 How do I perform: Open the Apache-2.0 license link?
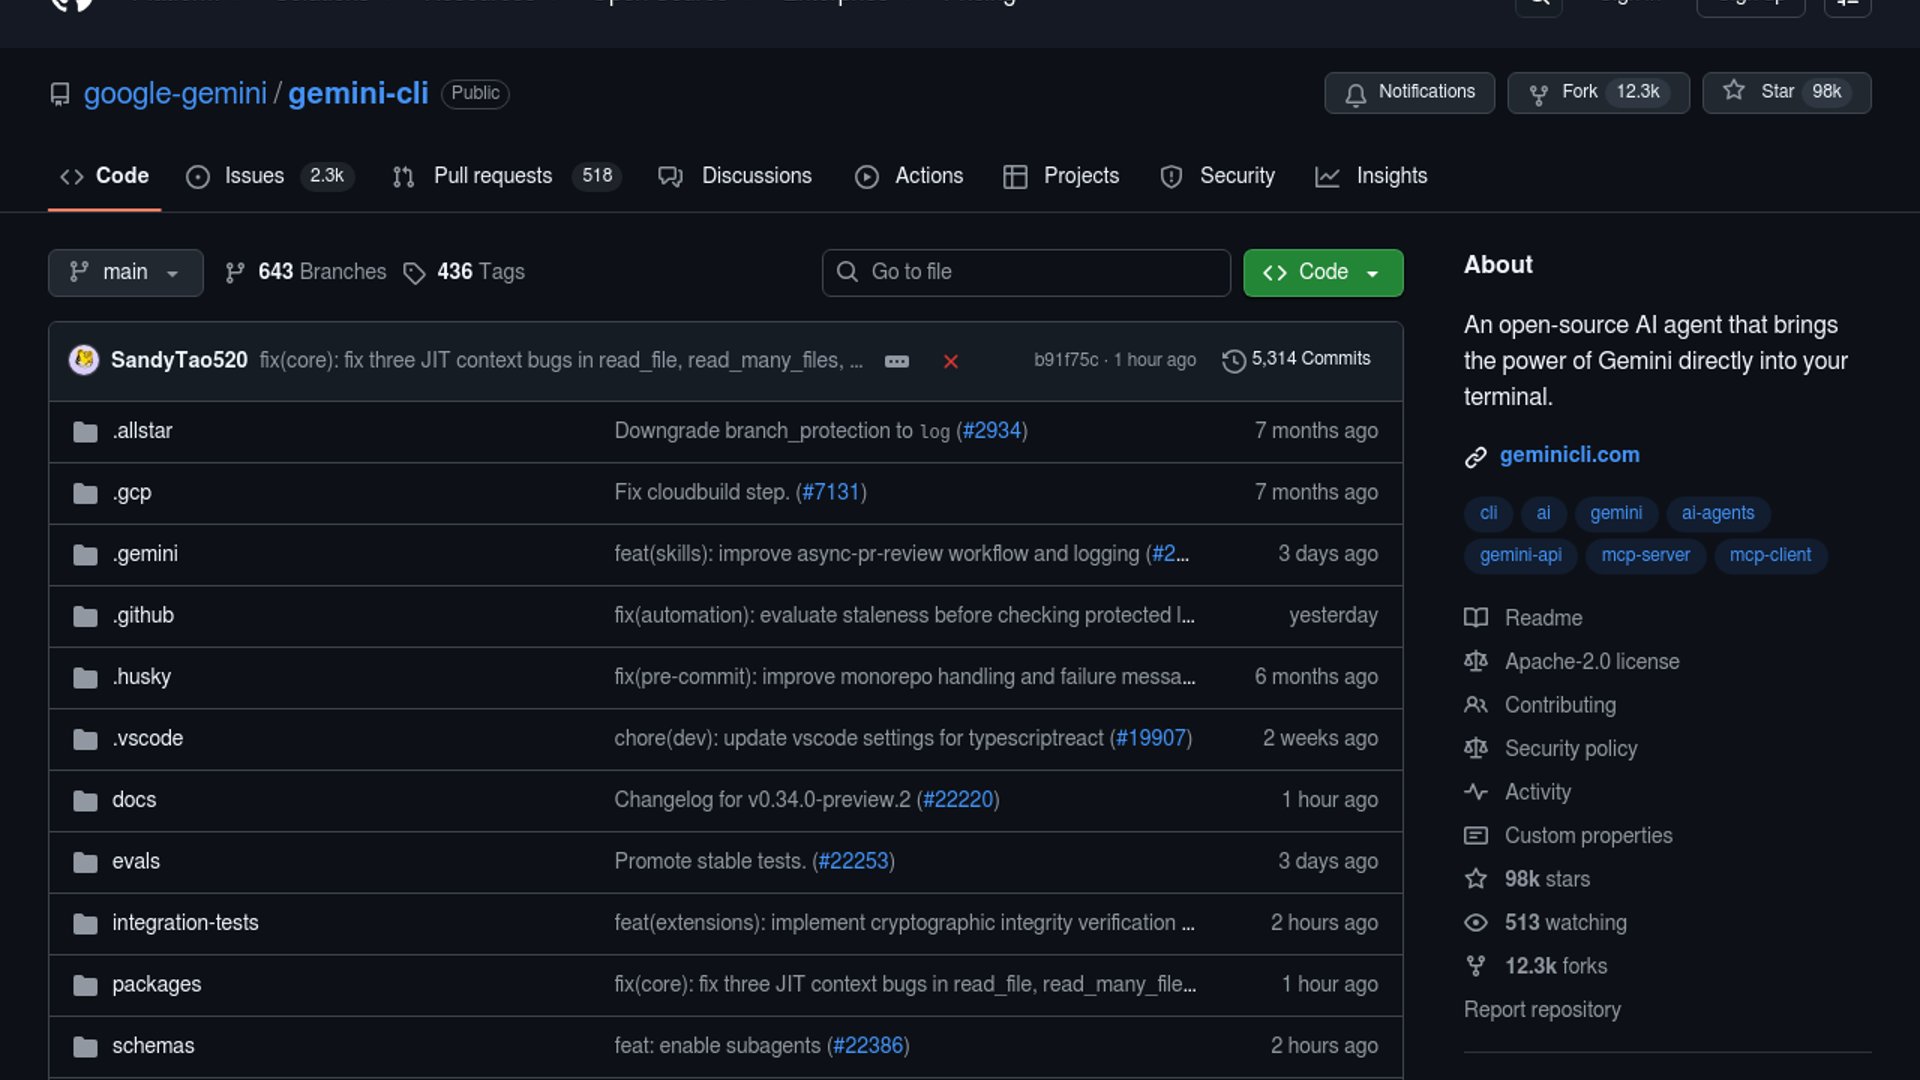pos(1591,662)
